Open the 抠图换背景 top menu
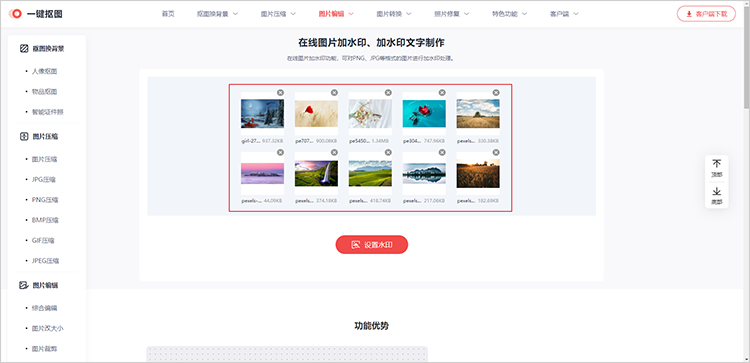 217,14
